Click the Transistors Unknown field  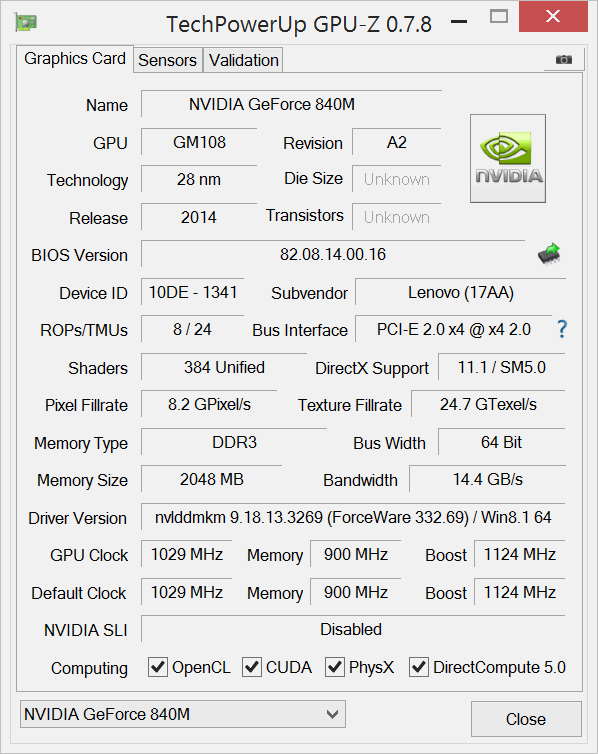397,217
